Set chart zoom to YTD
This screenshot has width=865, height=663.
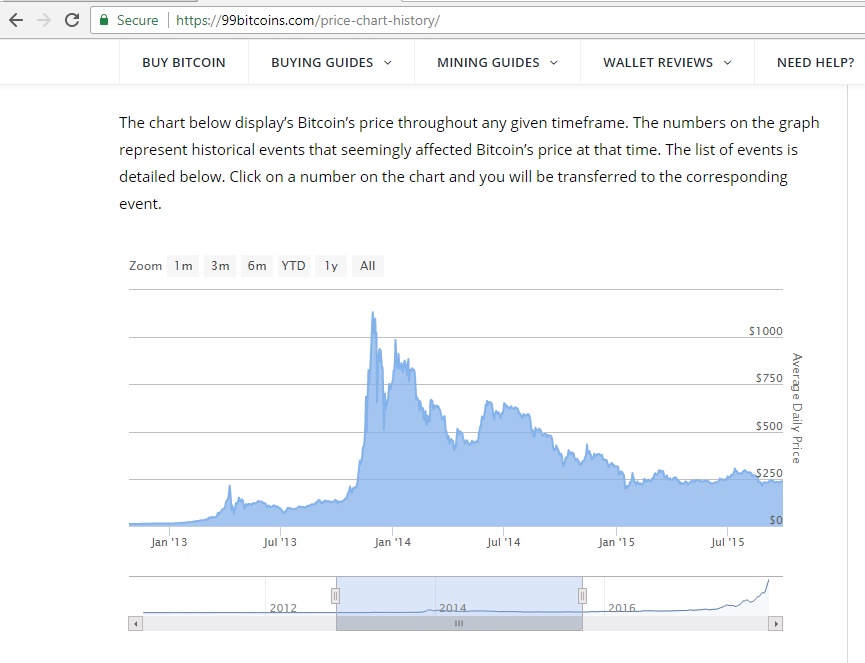(x=293, y=266)
